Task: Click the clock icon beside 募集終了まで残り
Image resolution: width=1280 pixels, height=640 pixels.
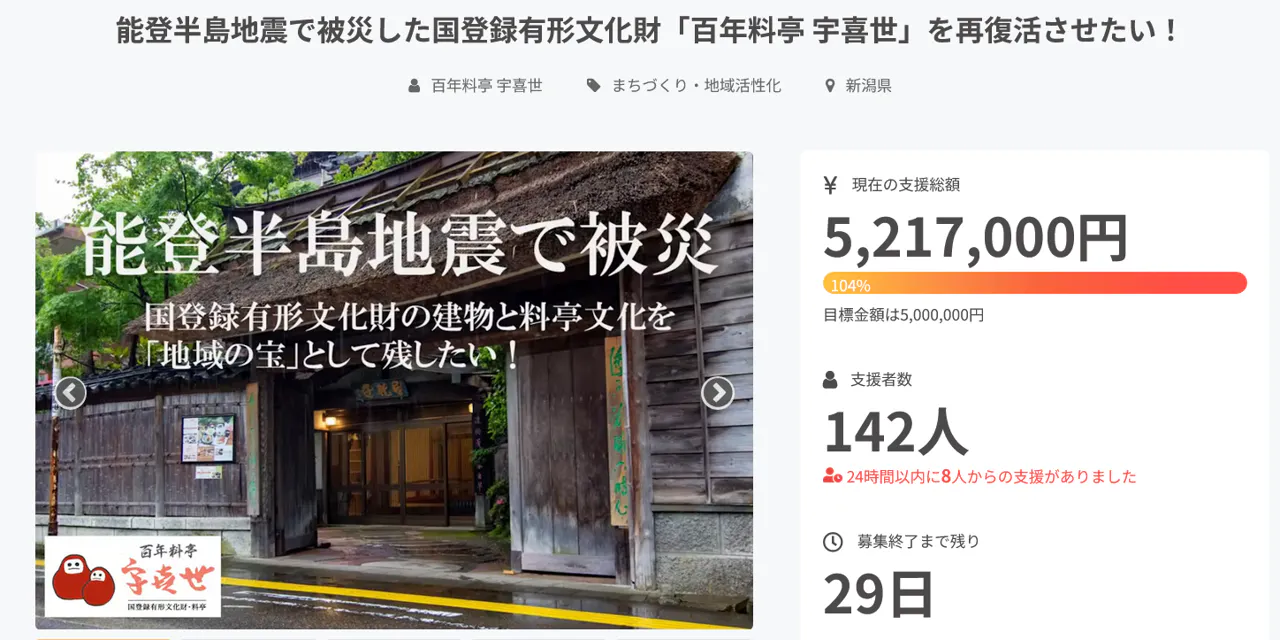Action: click(832, 541)
